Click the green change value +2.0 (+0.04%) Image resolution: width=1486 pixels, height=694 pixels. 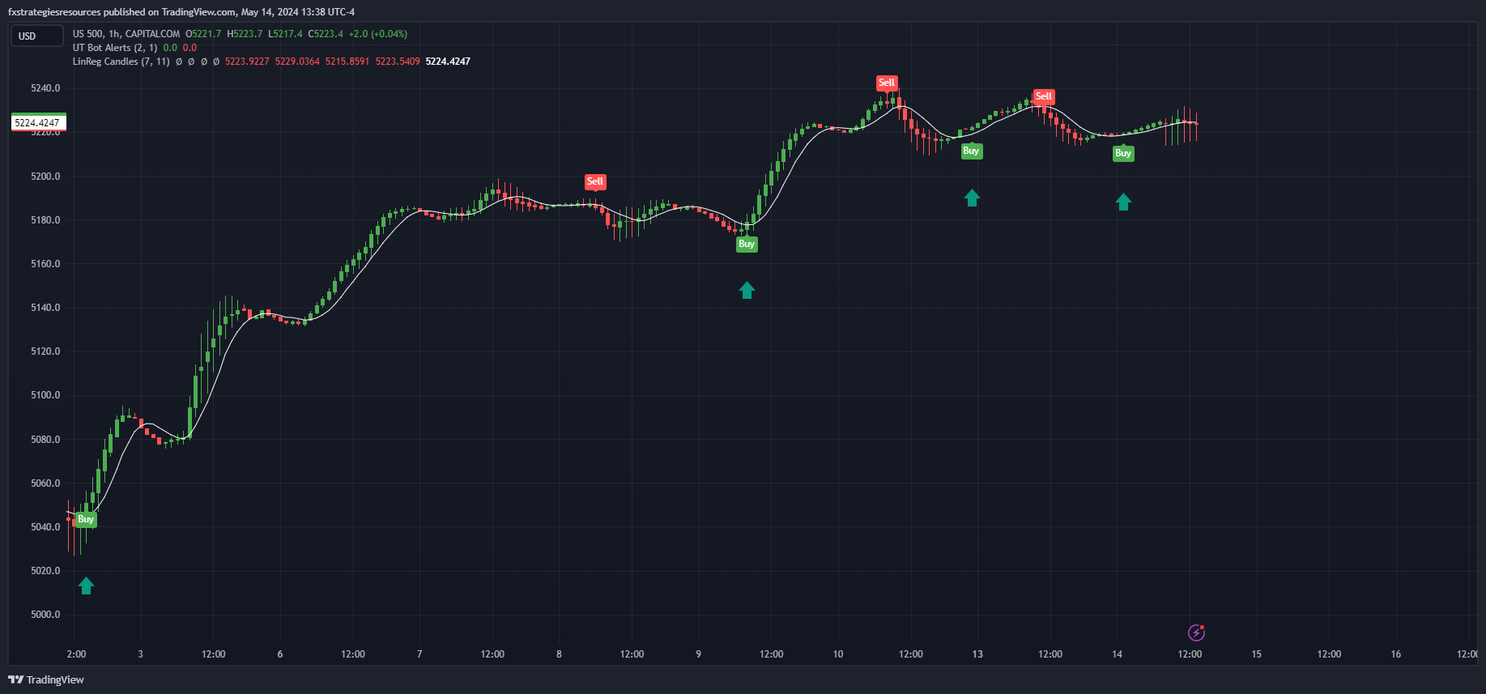pyautogui.click(x=377, y=33)
